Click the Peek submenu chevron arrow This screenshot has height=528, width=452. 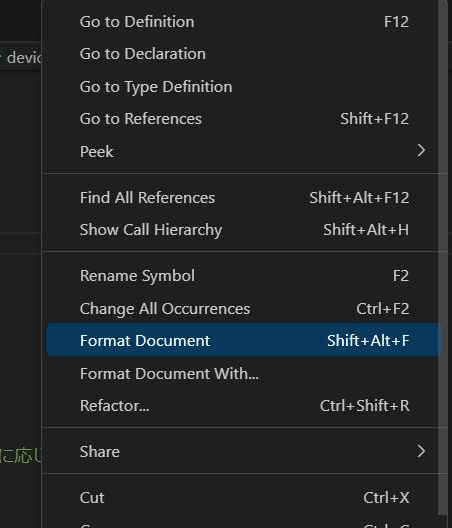pos(421,151)
